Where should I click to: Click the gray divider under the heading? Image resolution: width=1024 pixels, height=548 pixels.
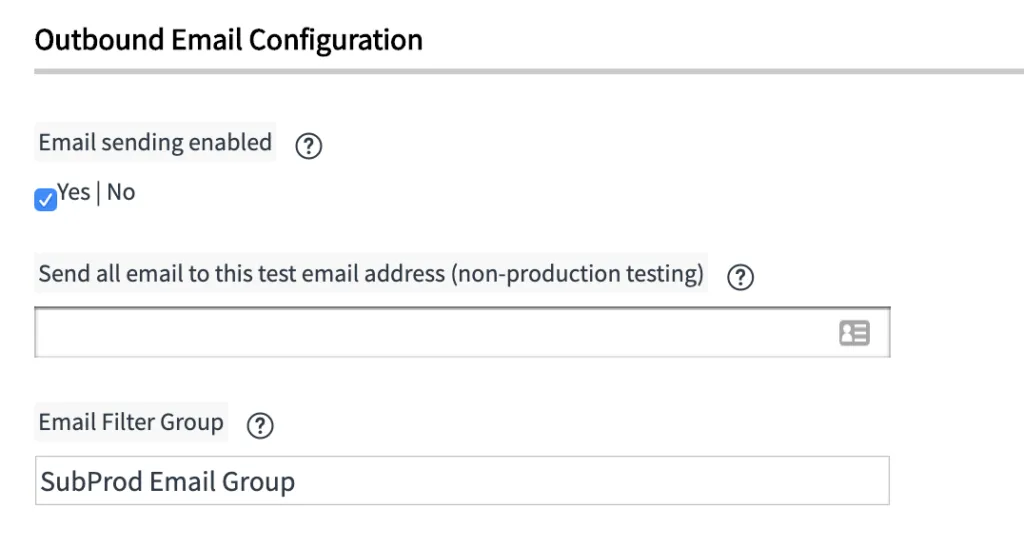coord(528,71)
